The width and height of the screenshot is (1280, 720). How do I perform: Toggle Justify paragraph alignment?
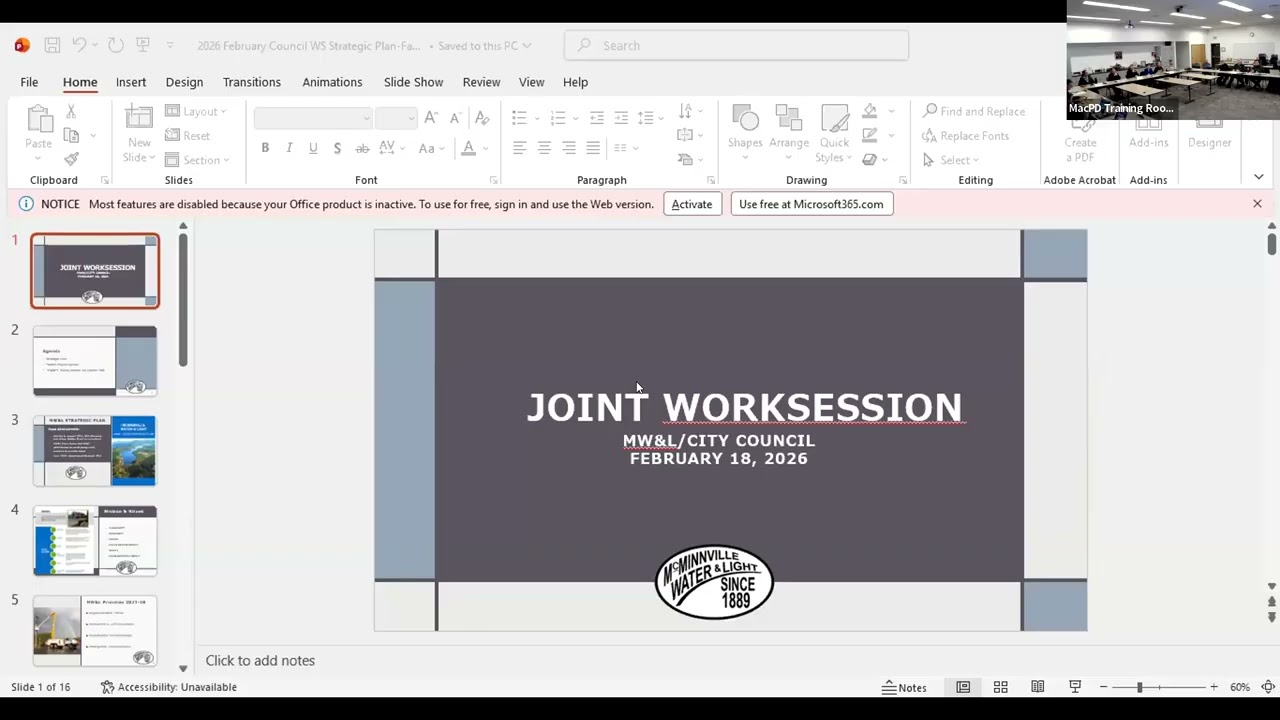(x=593, y=148)
